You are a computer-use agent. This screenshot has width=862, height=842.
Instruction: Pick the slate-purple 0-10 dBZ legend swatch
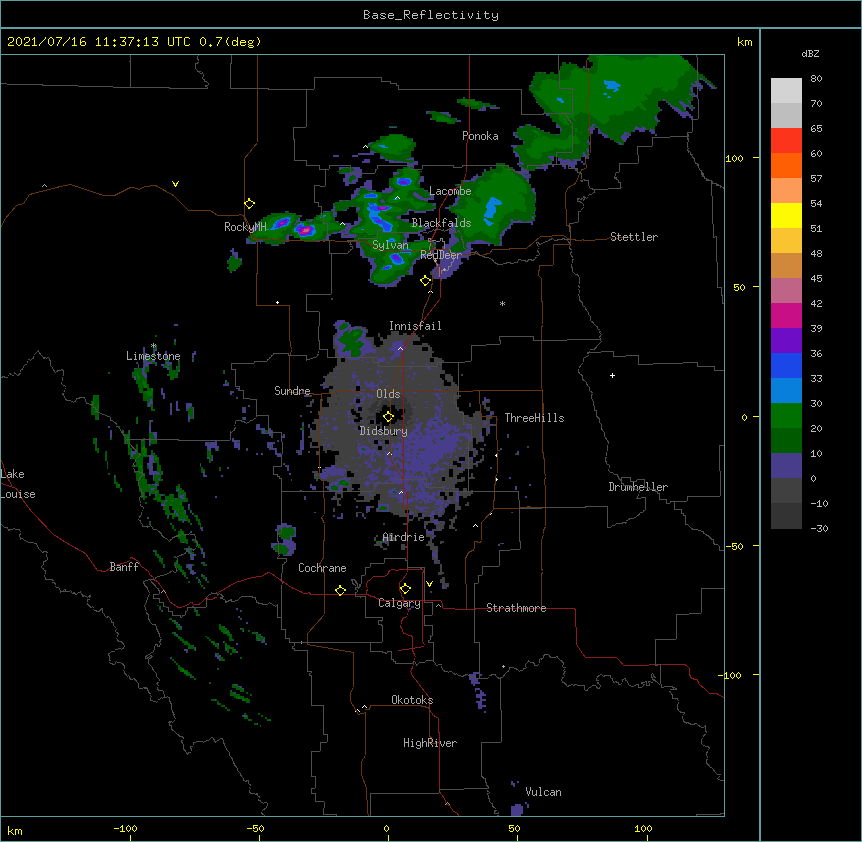(x=786, y=466)
